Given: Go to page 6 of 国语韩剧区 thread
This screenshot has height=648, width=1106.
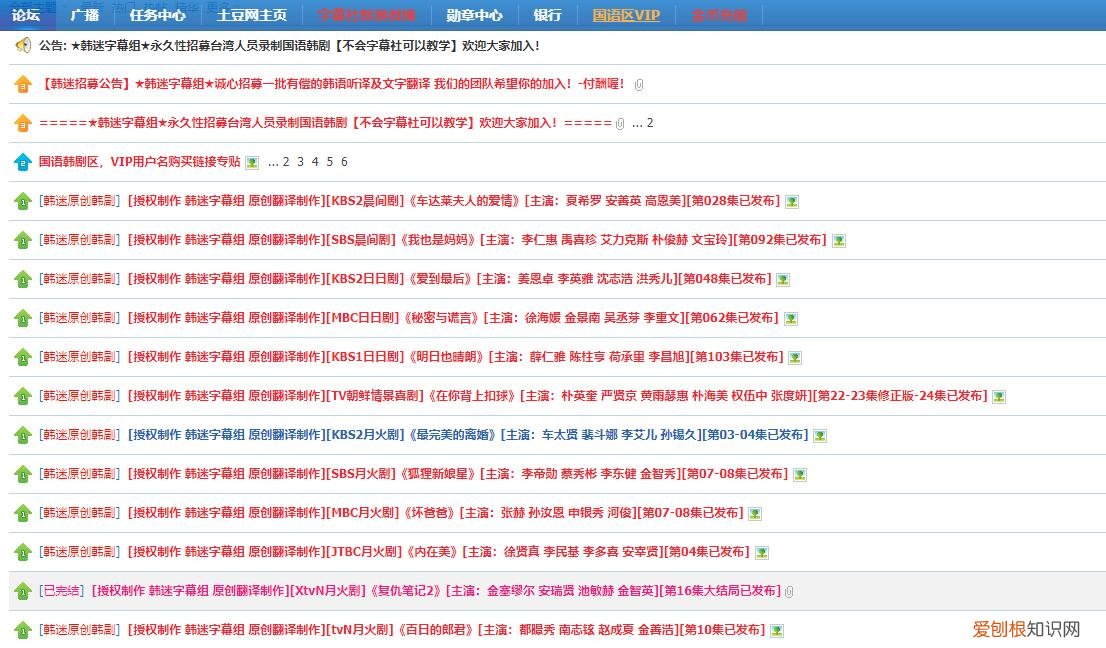Looking at the screenshot, I should [344, 162].
